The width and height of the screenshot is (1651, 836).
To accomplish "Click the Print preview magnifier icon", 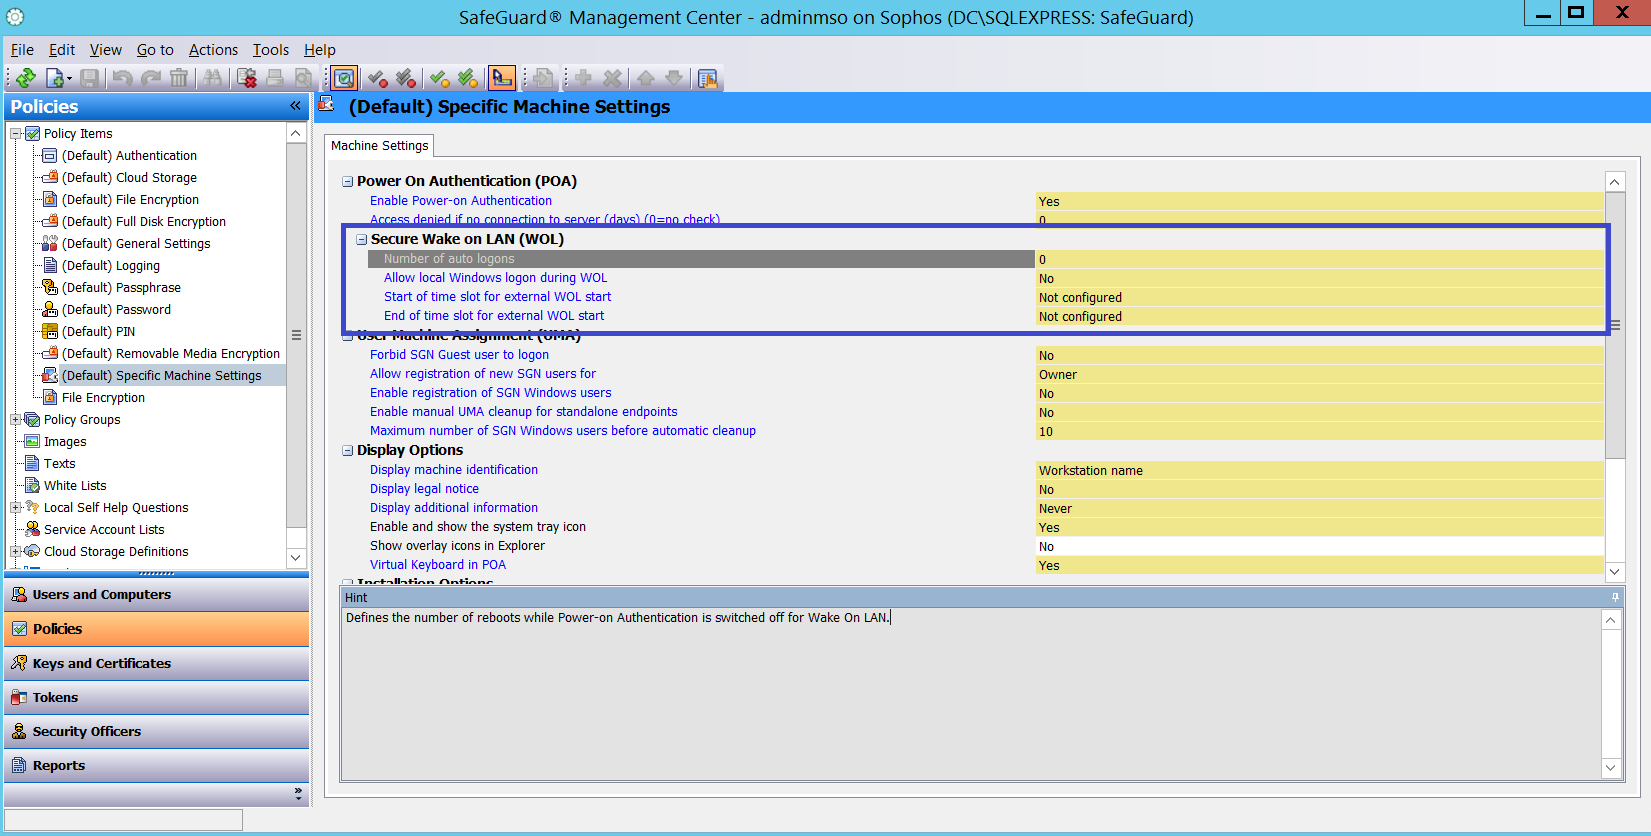I will [x=303, y=78].
